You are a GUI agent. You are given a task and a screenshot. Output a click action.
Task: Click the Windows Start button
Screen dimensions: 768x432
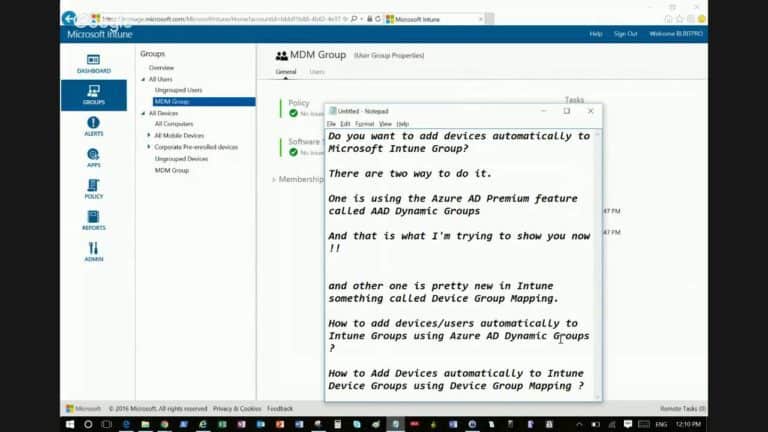pos(69,423)
